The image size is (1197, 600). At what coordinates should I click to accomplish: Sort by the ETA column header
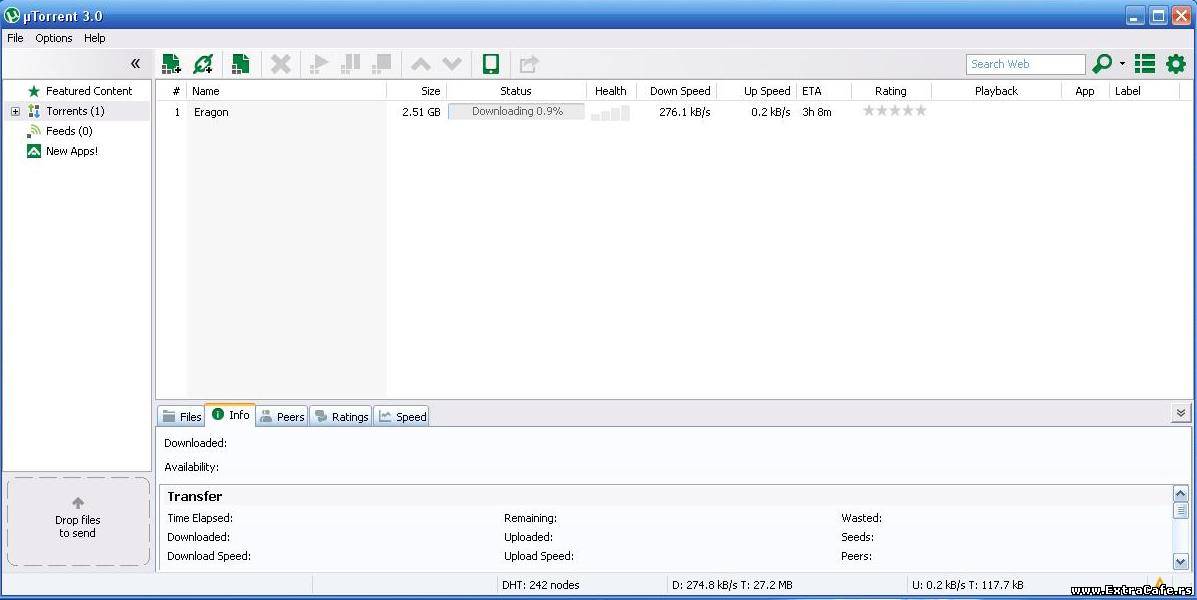824,91
